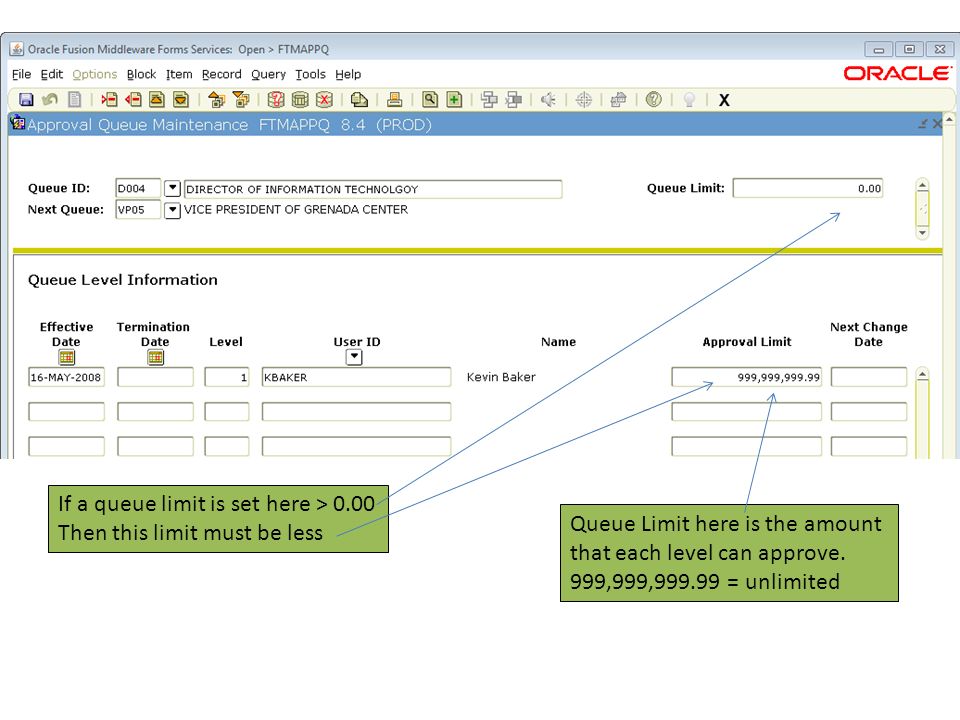This screenshot has height=720, width=960.
Task: Open the grayed Options menu
Action: coord(94,74)
